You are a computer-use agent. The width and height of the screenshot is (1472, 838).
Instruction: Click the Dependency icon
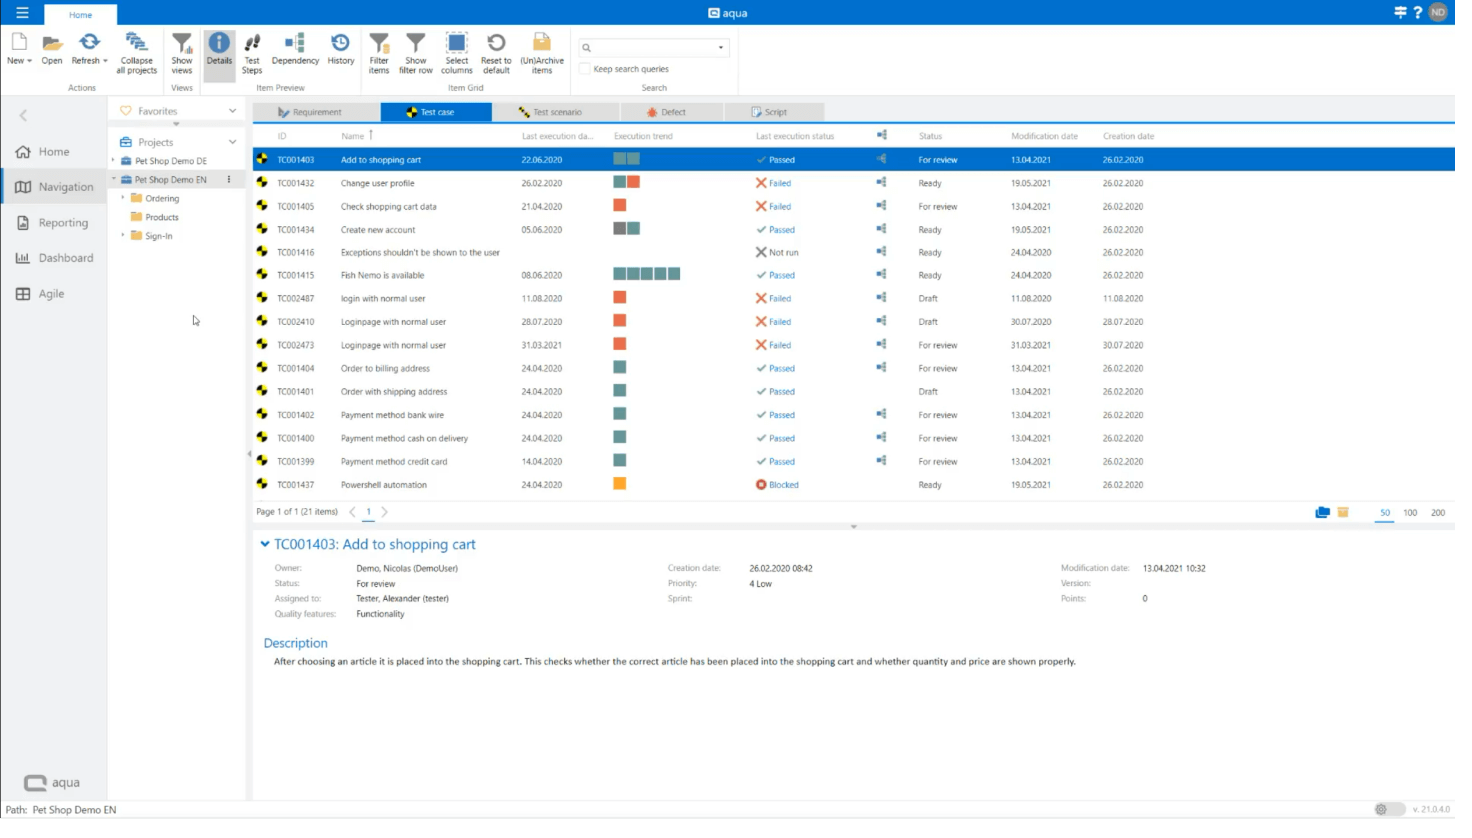pos(295,52)
